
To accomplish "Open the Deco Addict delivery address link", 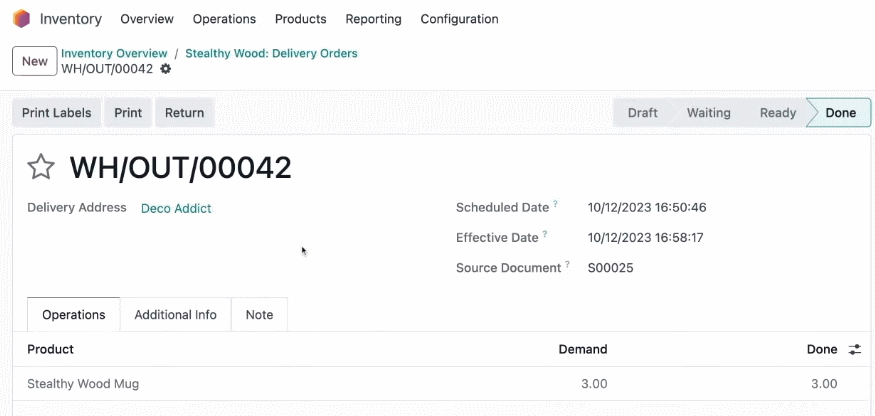I will tap(176, 208).
